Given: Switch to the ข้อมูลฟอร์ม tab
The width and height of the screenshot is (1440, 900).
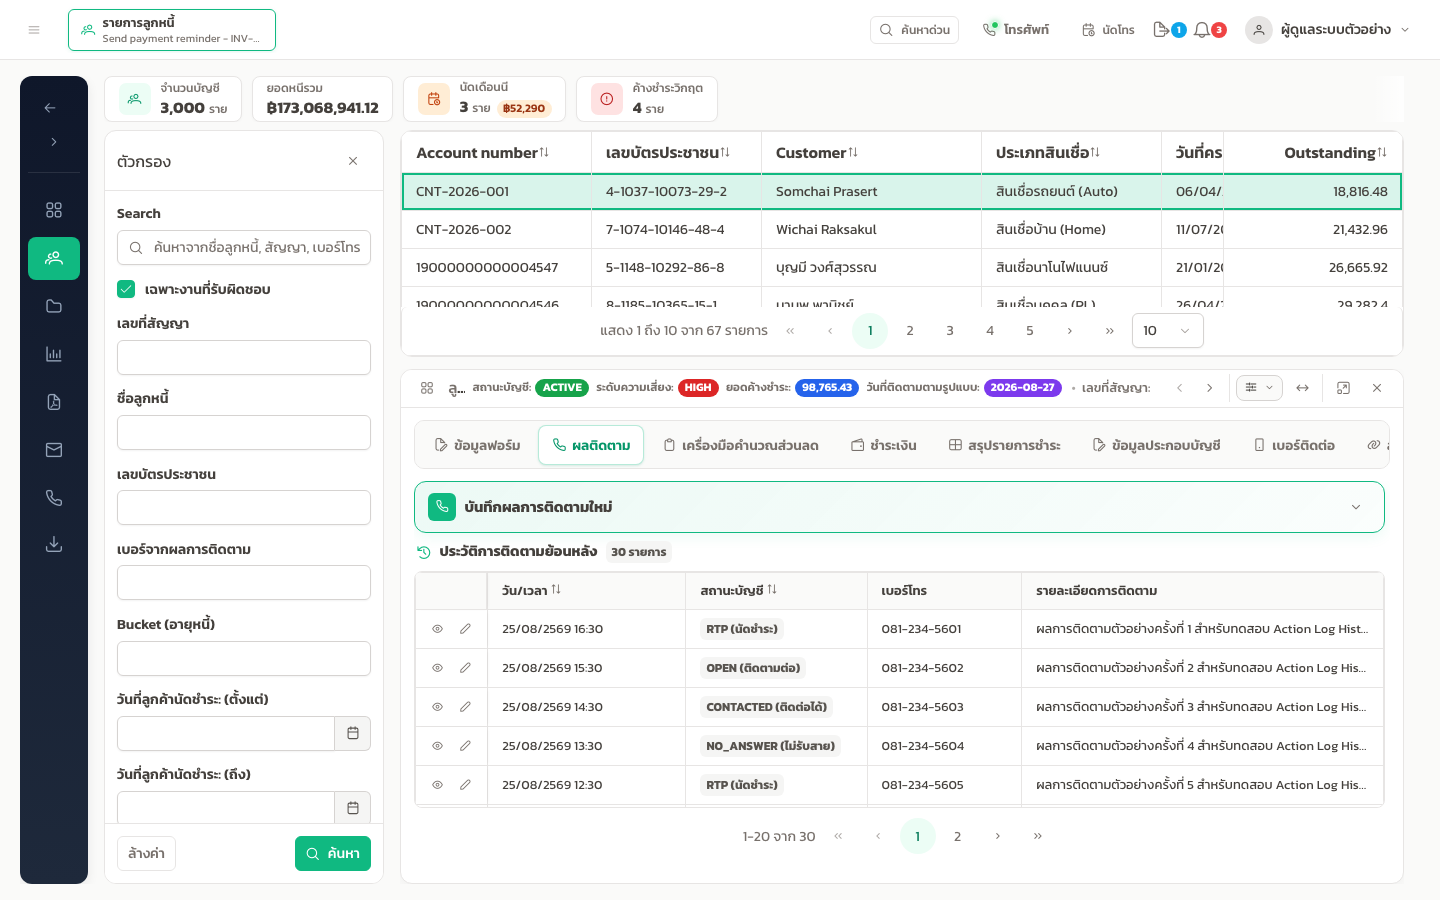Looking at the screenshot, I should [x=478, y=445].
